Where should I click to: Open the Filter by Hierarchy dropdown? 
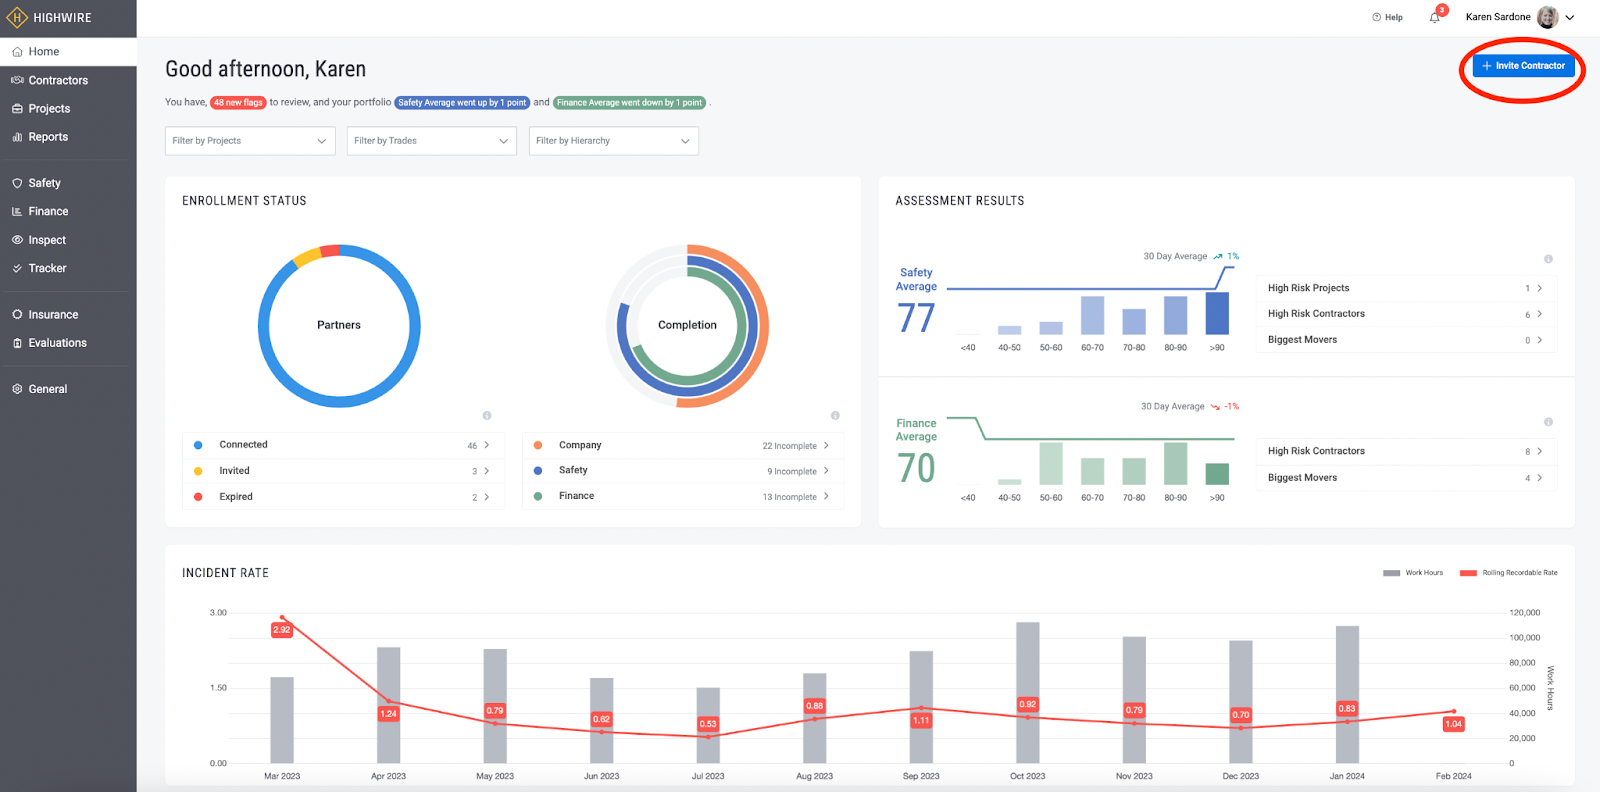(x=613, y=141)
